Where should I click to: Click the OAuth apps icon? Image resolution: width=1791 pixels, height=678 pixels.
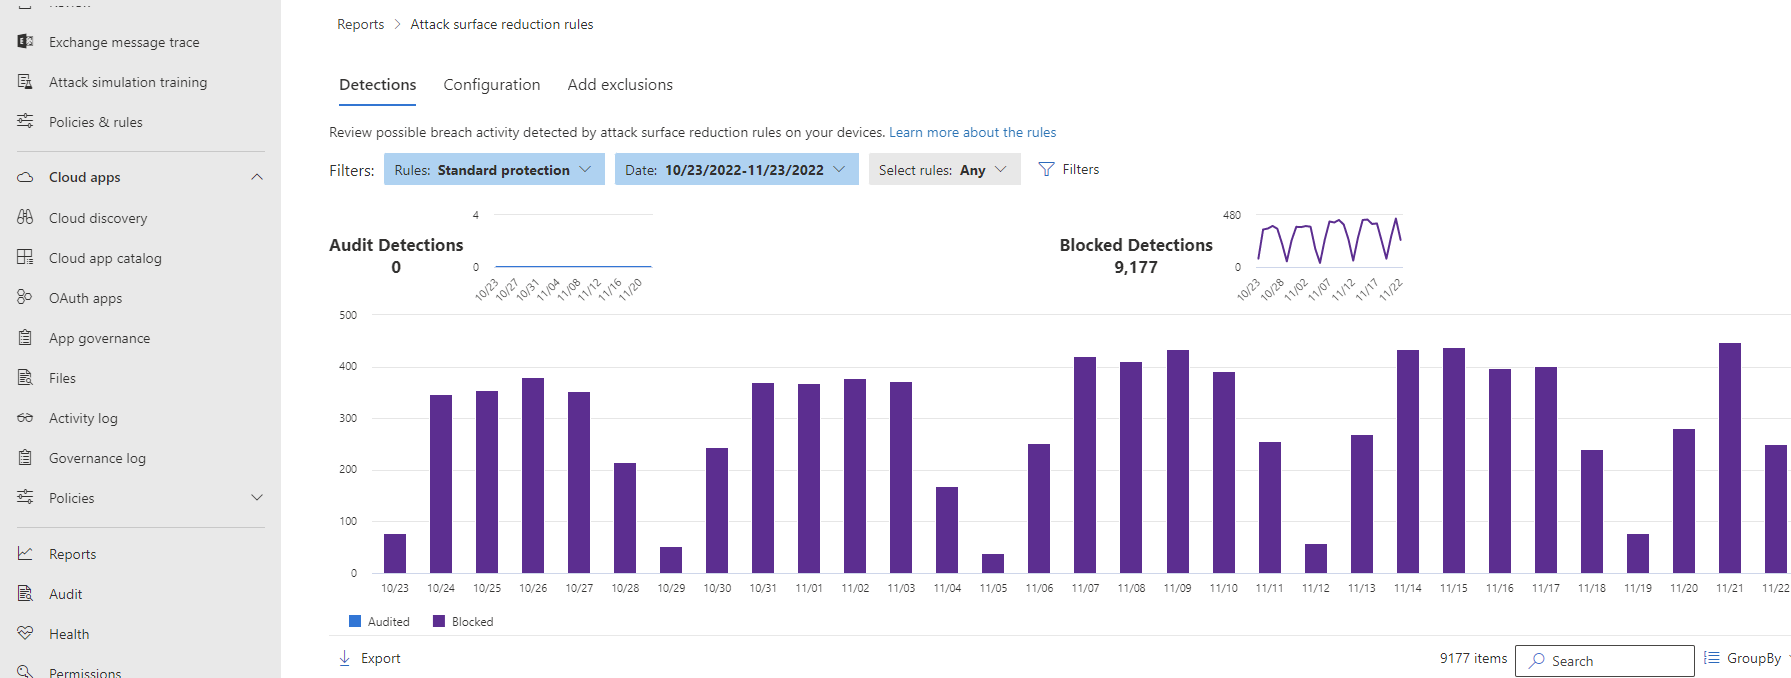click(25, 297)
